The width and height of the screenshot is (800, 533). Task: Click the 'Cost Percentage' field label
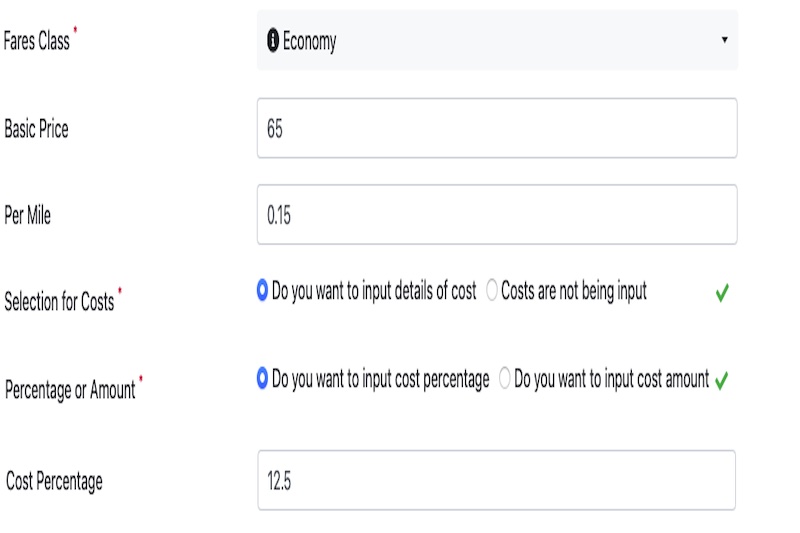click(x=54, y=481)
